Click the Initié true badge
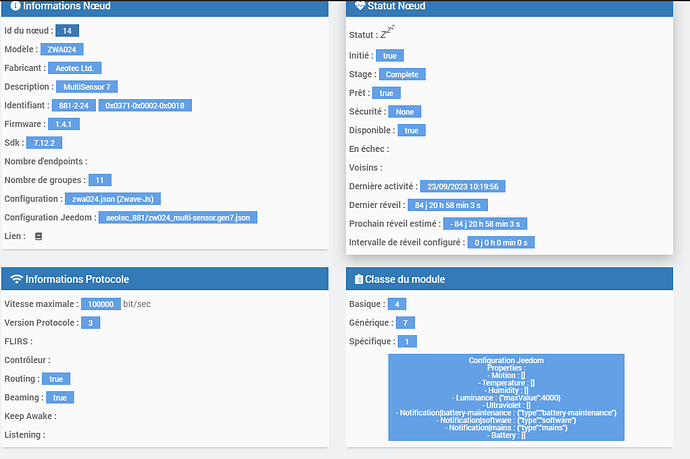 click(x=390, y=55)
